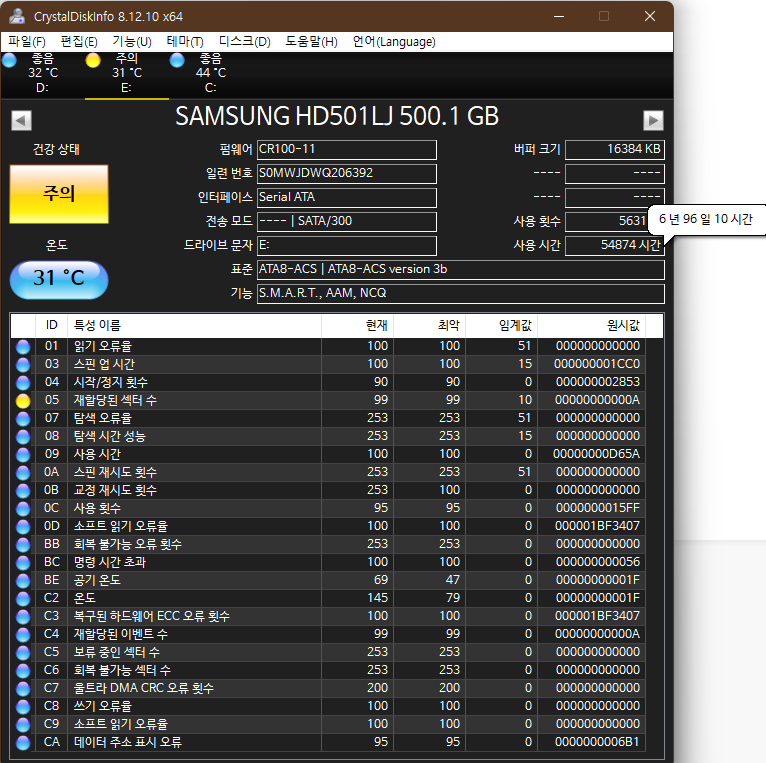The height and width of the screenshot is (763, 766).
Task: Open the 파일(F) menu
Action: (27, 42)
